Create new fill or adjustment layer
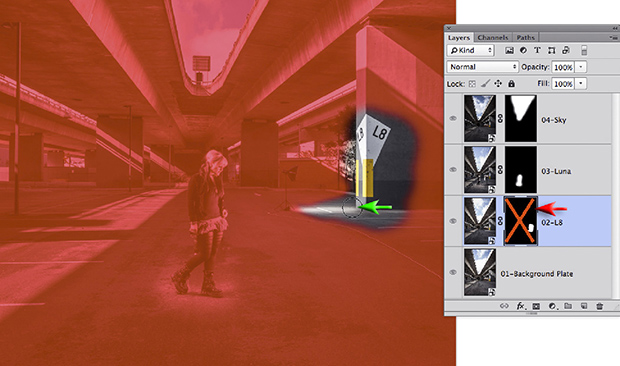620x366 pixels. (x=552, y=306)
